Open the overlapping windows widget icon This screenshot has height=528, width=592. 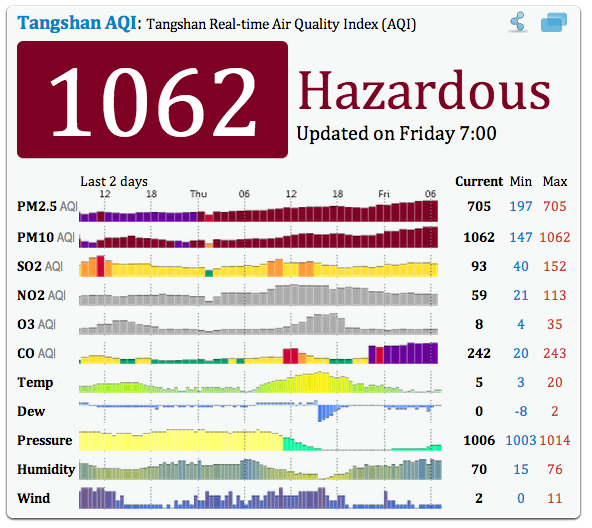point(554,22)
